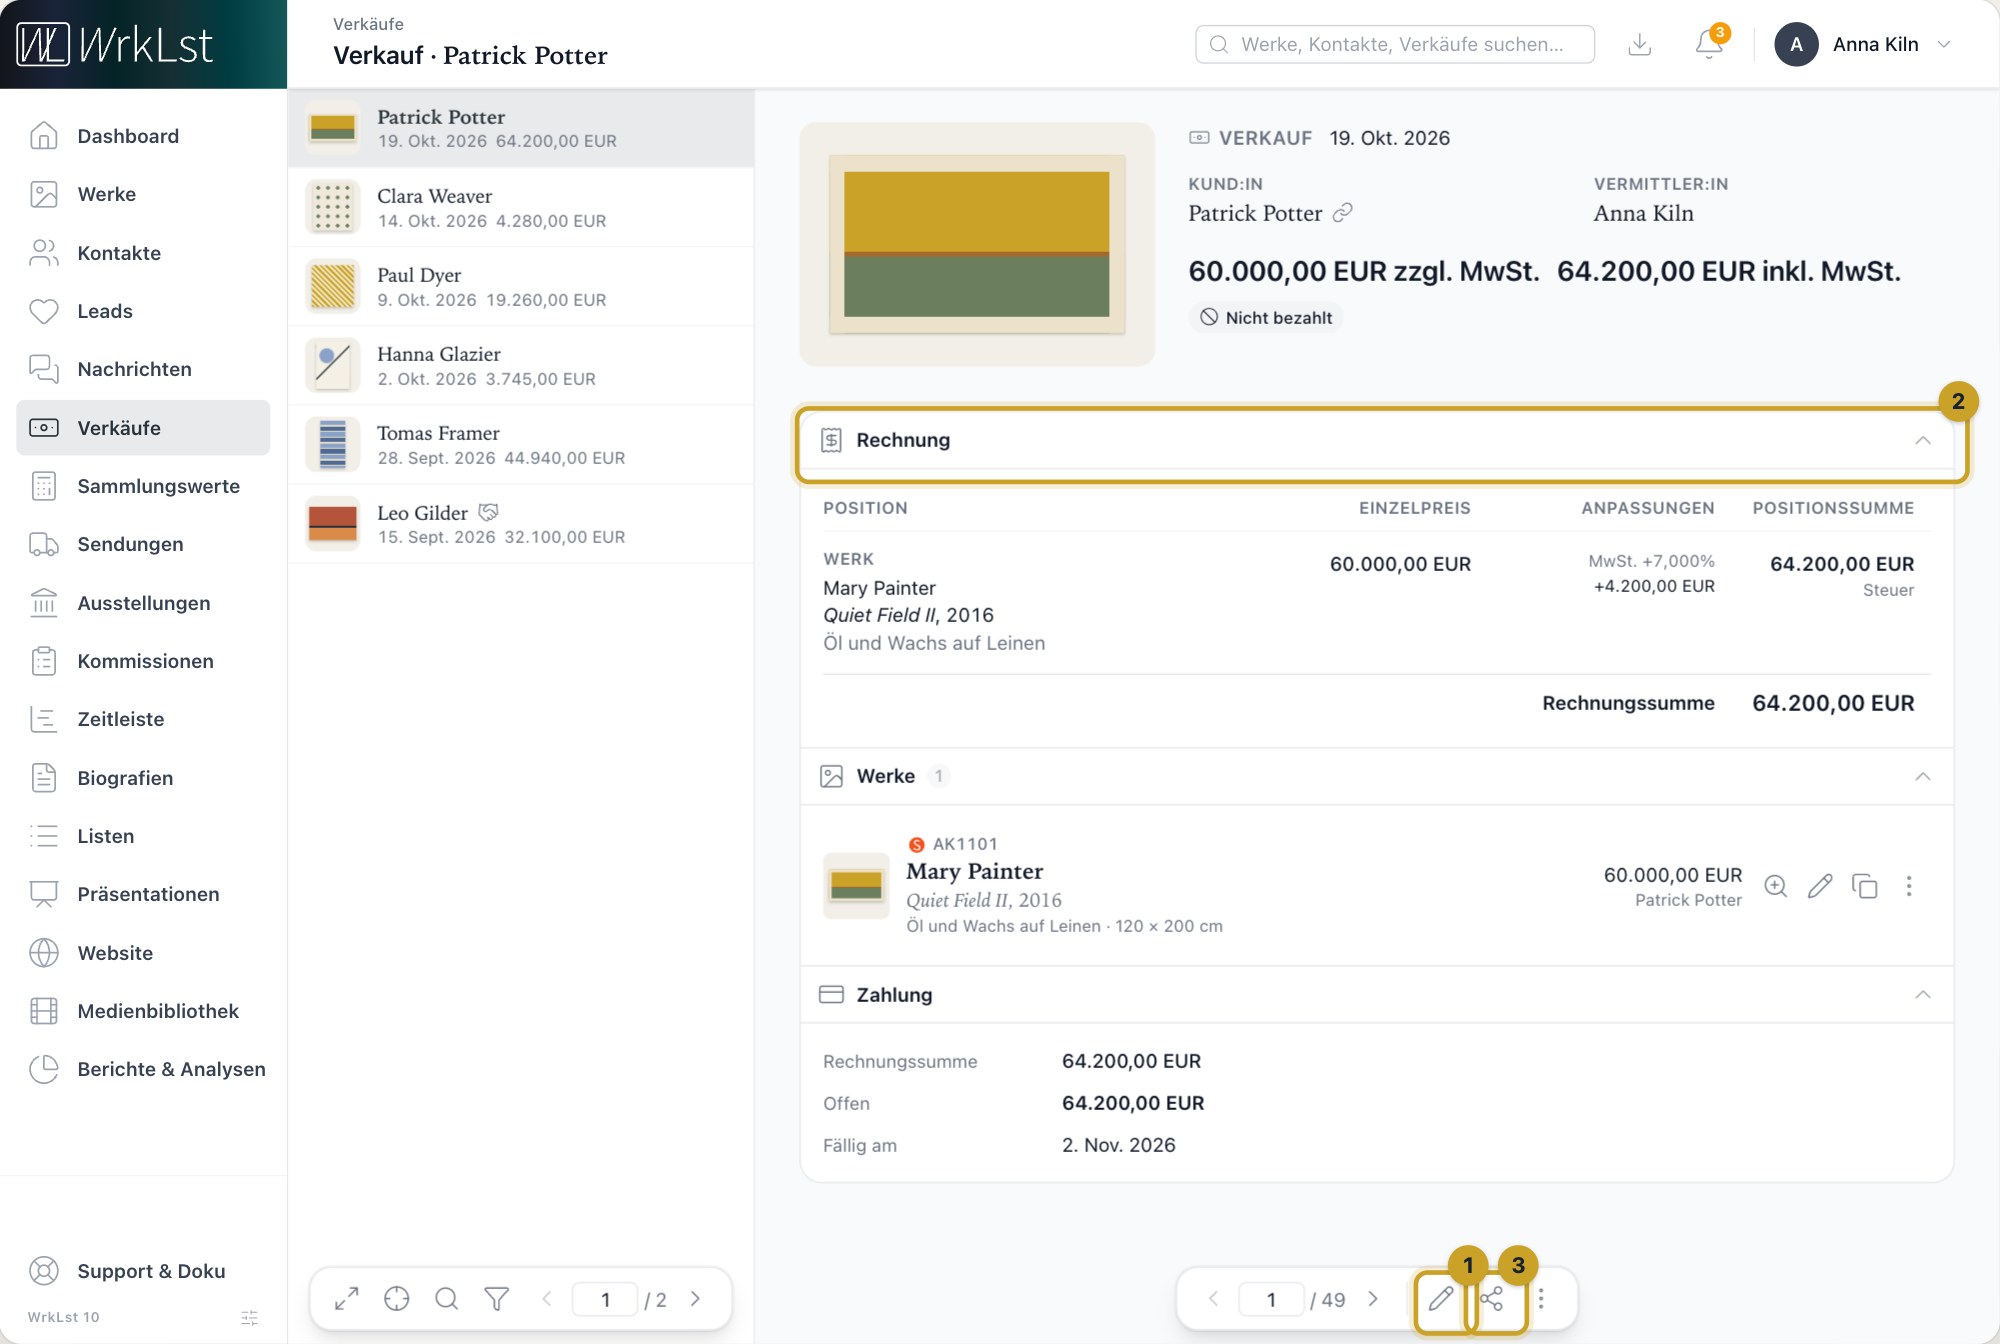Go to Ausstellungen in sidebar
This screenshot has height=1344, width=2000.
click(143, 603)
